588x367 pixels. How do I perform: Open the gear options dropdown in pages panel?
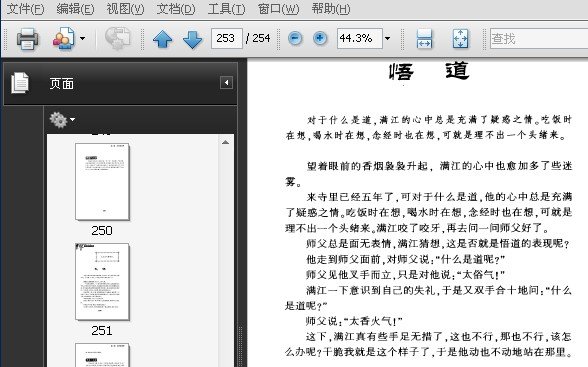tap(62, 120)
